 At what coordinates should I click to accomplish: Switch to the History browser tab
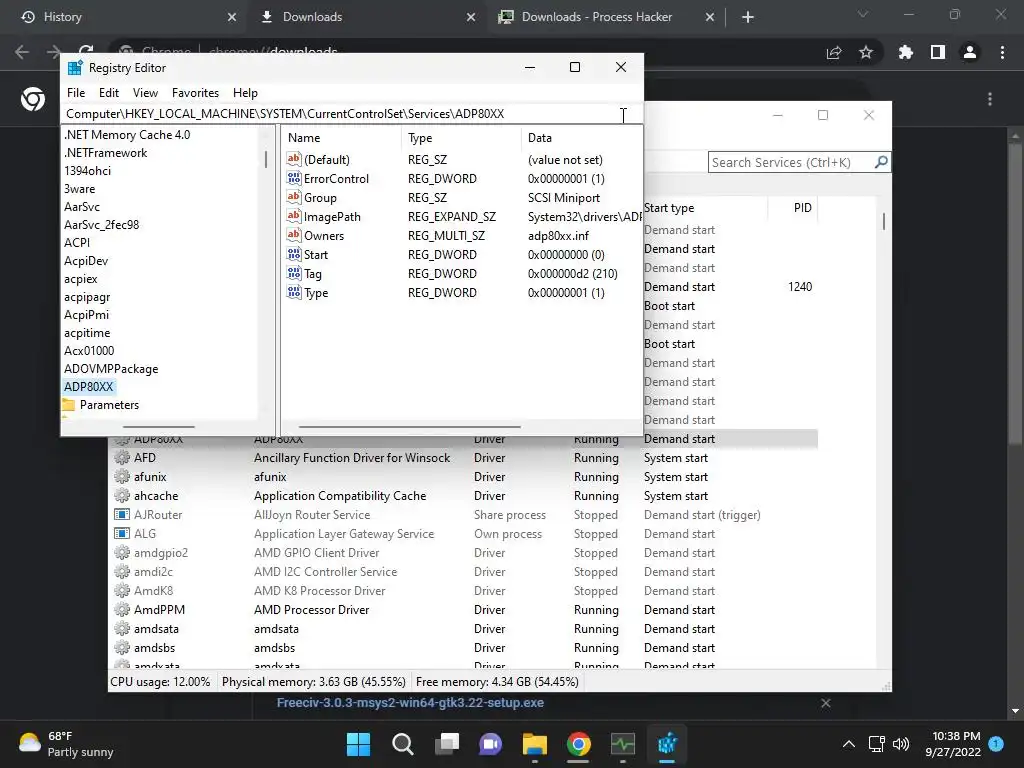[x=123, y=17]
